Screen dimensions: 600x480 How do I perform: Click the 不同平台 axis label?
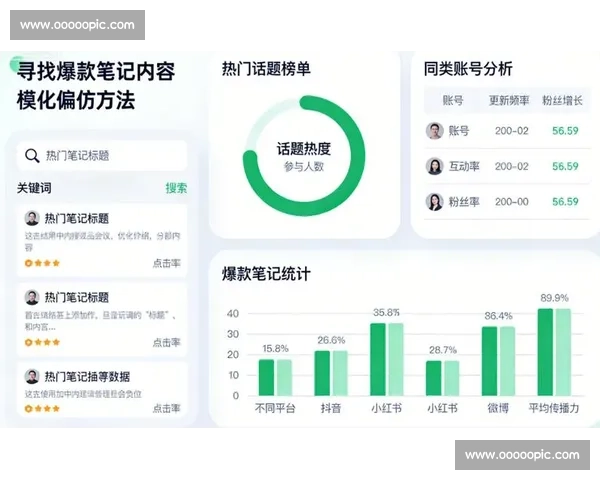(x=275, y=408)
